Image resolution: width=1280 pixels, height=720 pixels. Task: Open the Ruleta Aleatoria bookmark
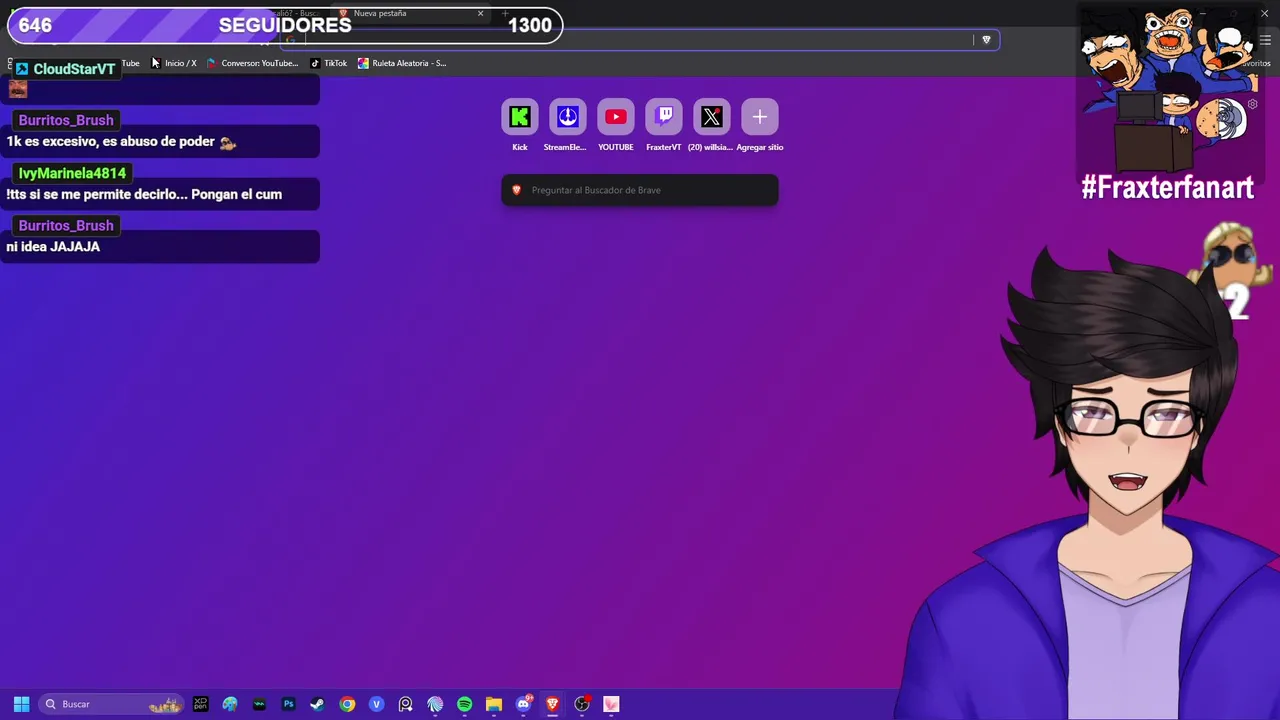point(402,63)
